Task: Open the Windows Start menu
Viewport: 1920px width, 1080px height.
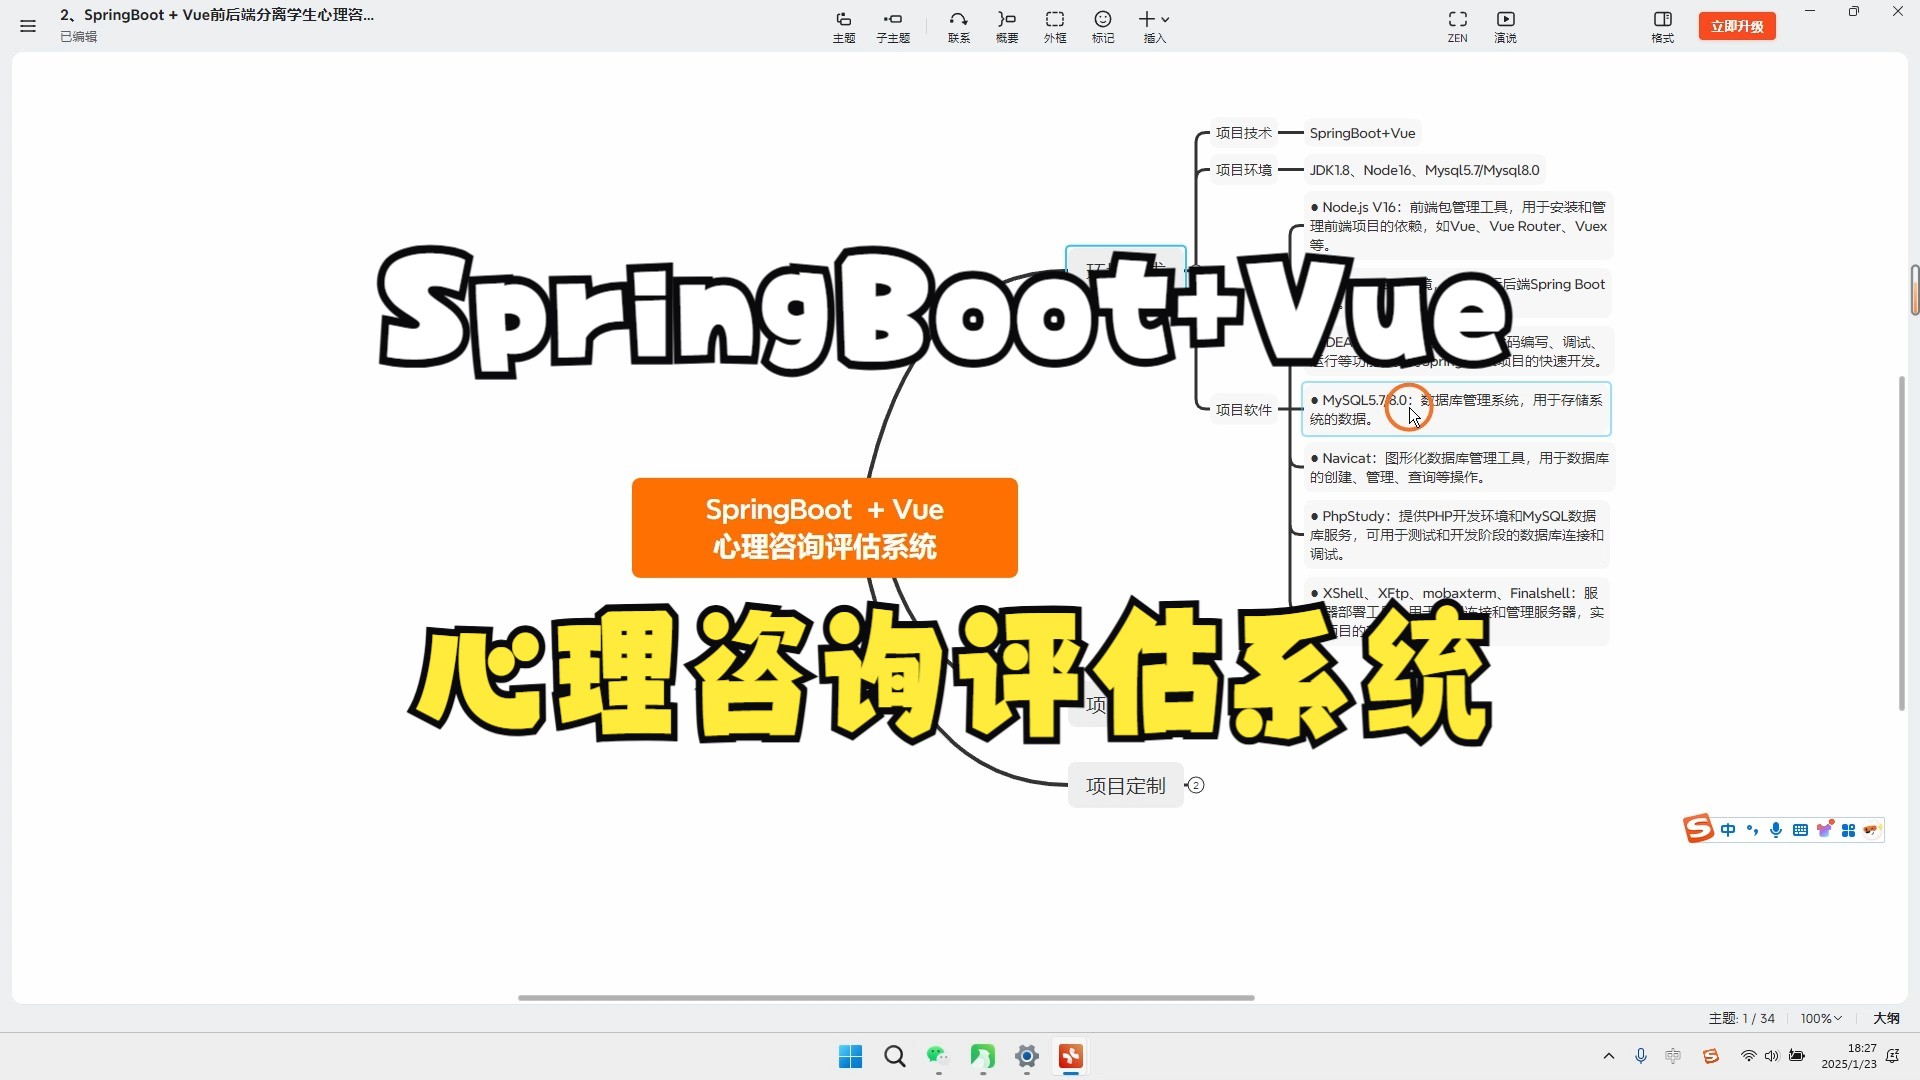Action: (x=850, y=1057)
